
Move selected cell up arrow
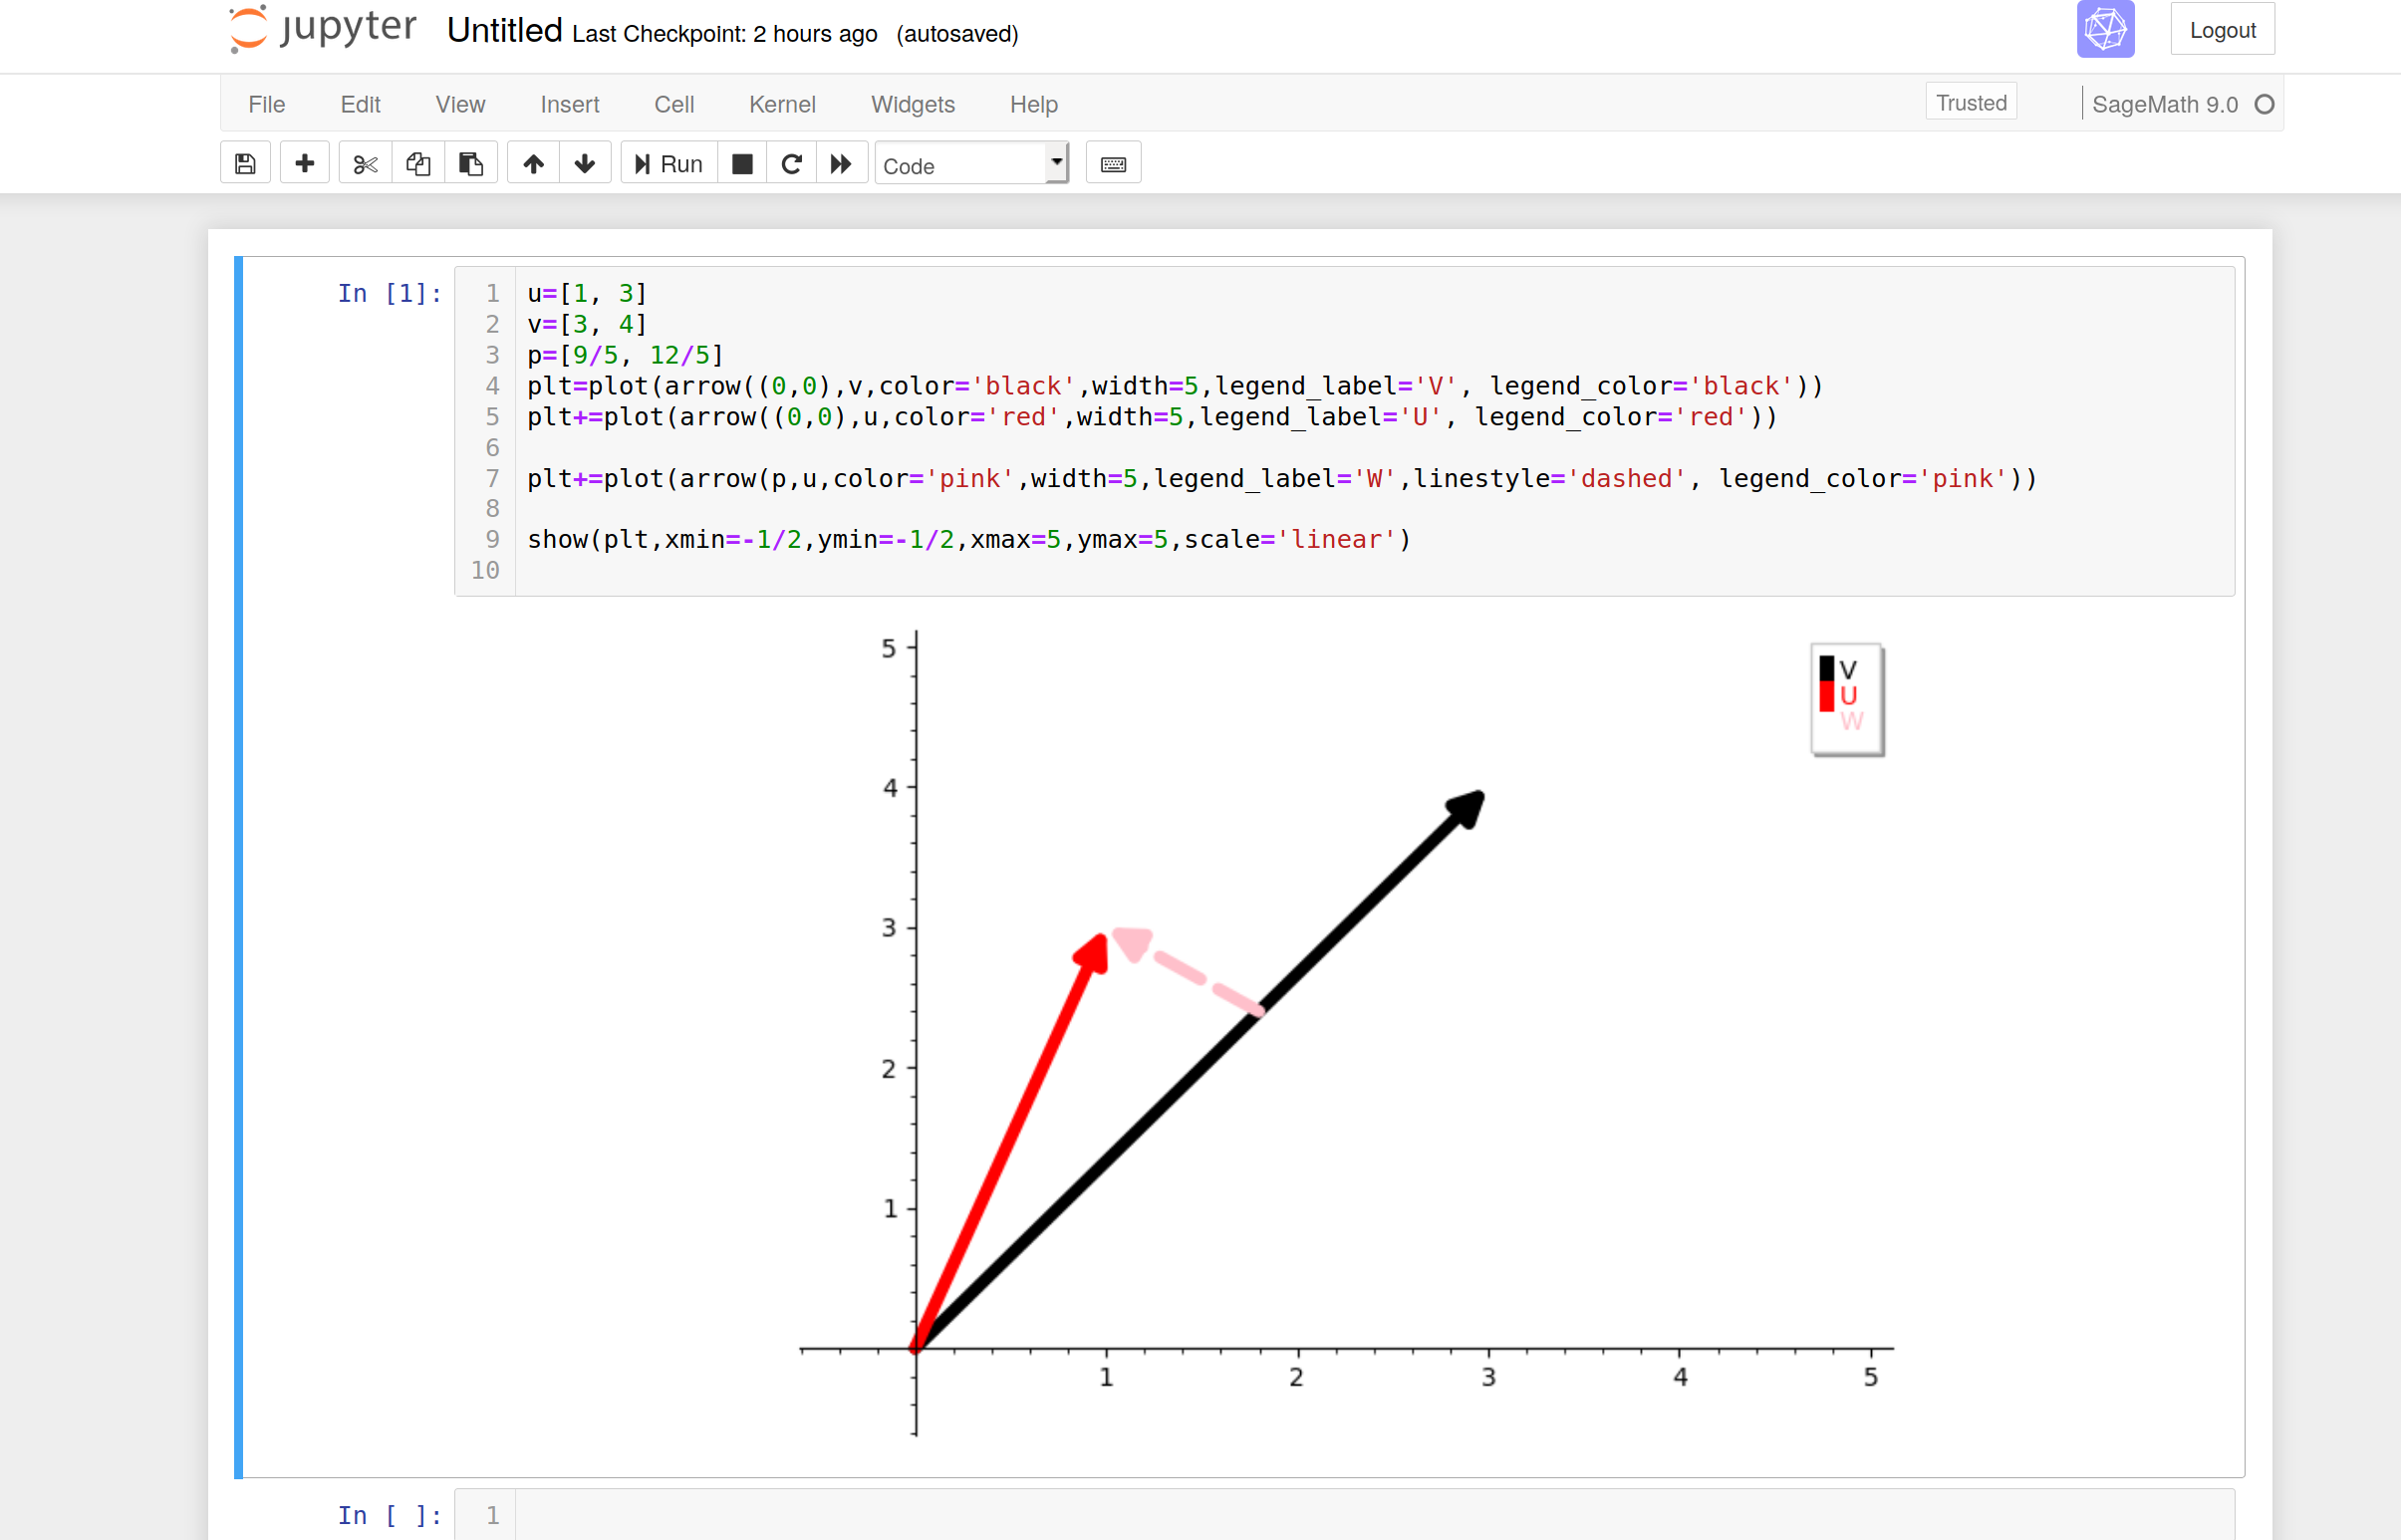tap(533, 164)
